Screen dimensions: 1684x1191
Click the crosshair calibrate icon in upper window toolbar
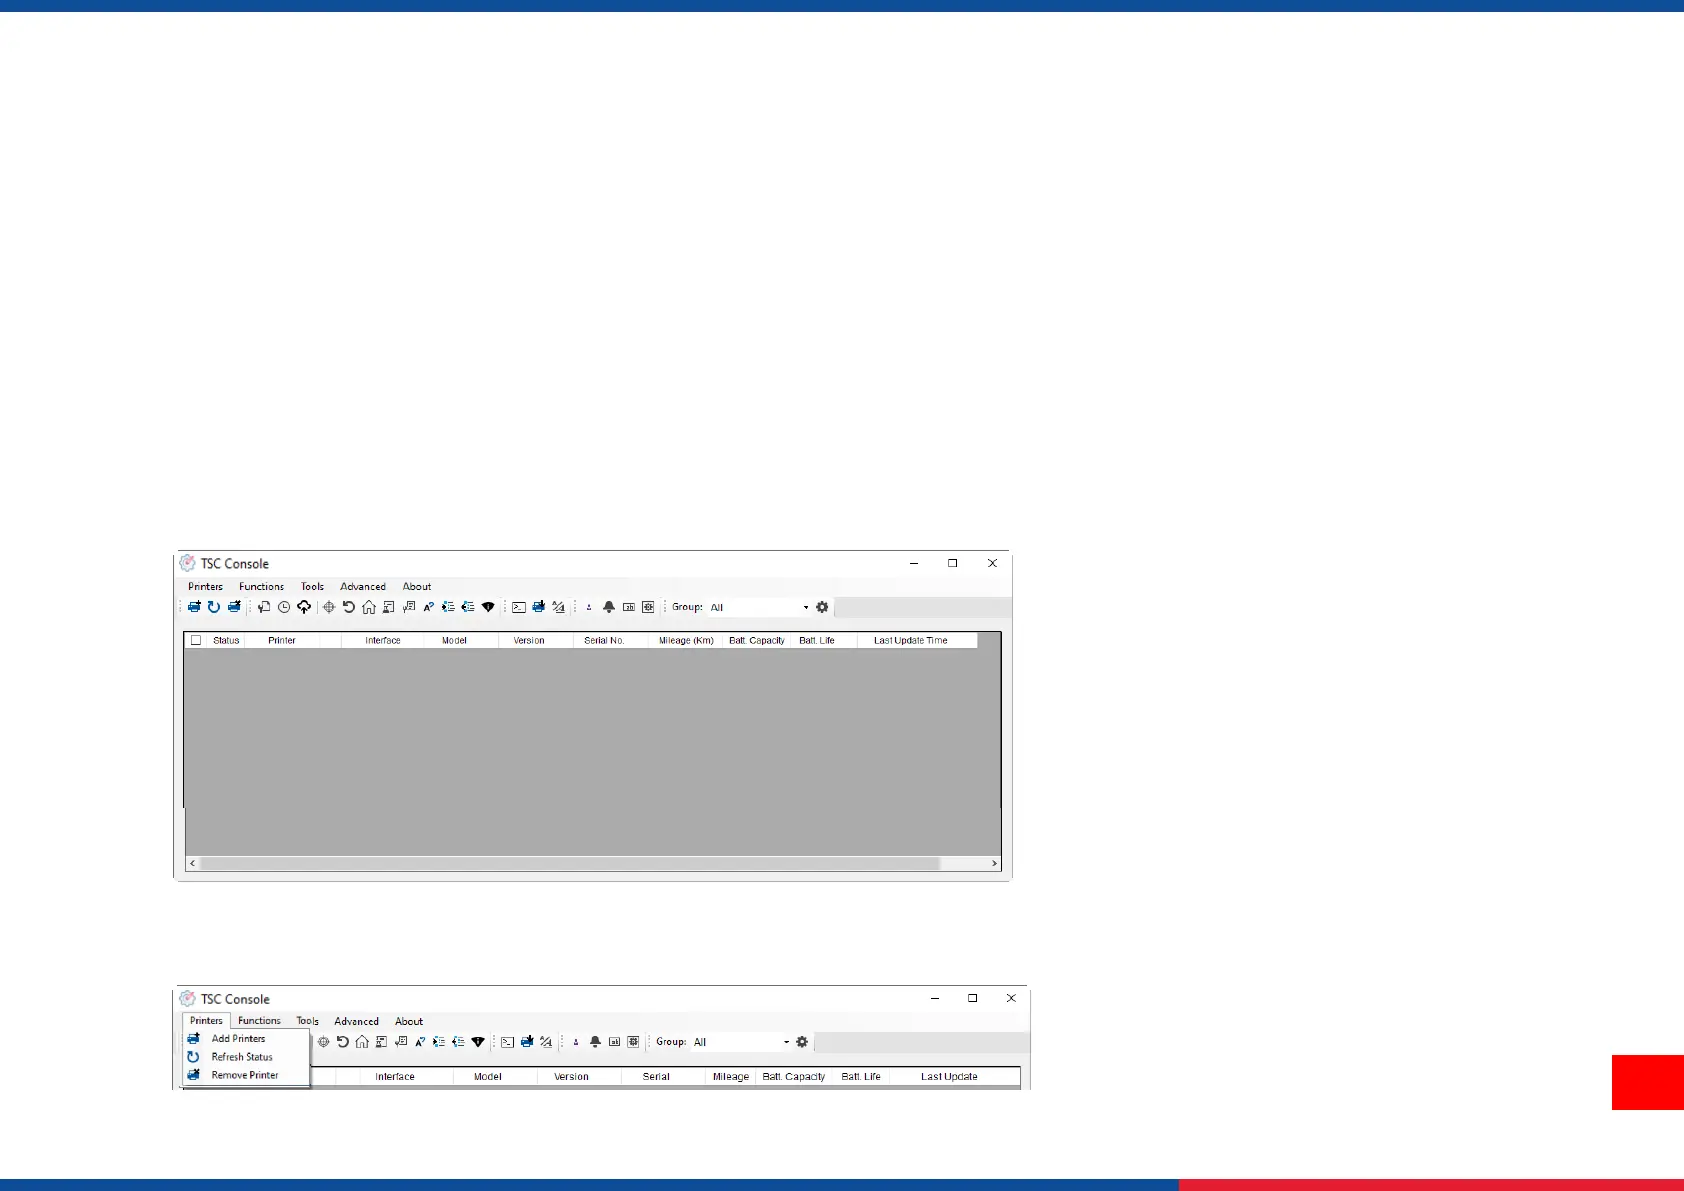[328, 607]
